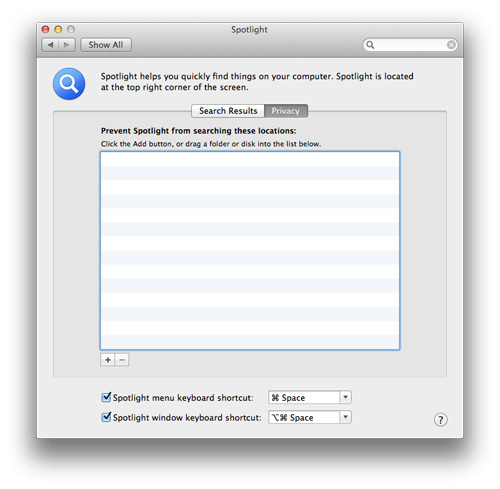This screenshot has width=500, height=489.
Task: Click inside the excluded locations list
Action: tap(250, 250)
